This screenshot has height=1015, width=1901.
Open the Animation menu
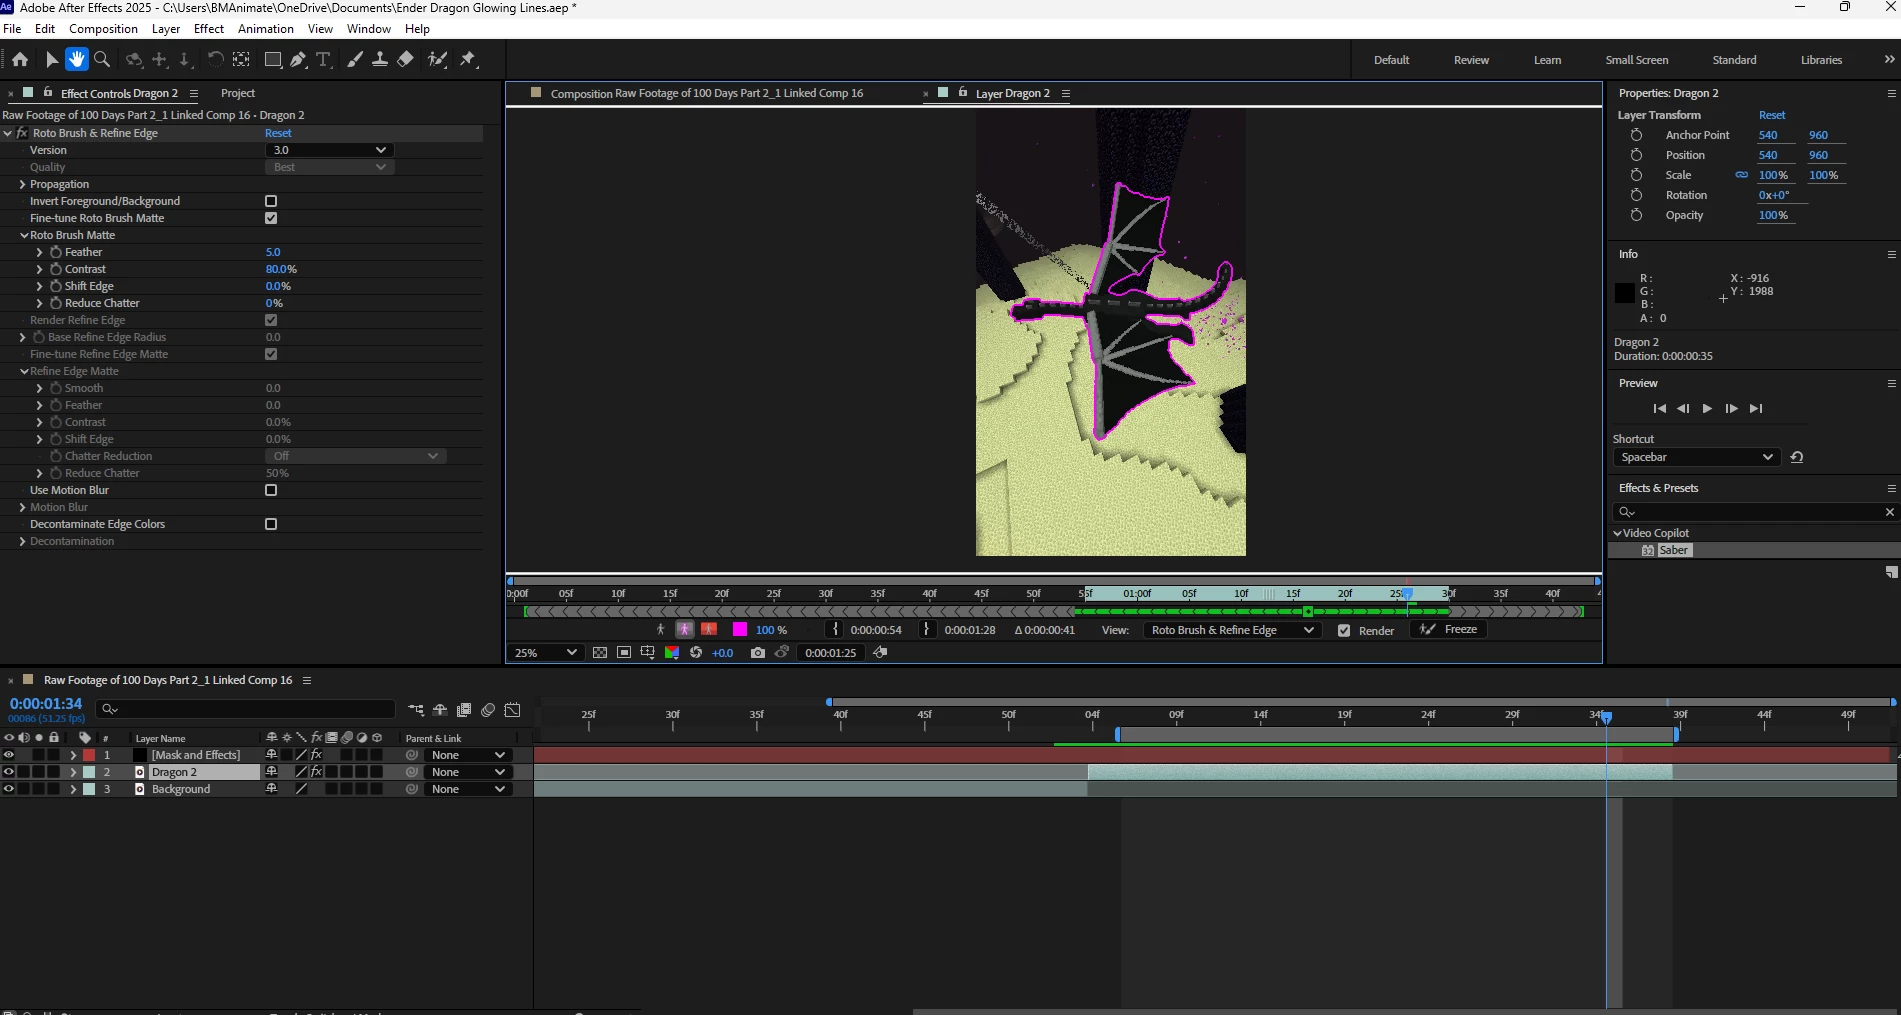click(266, 29)
